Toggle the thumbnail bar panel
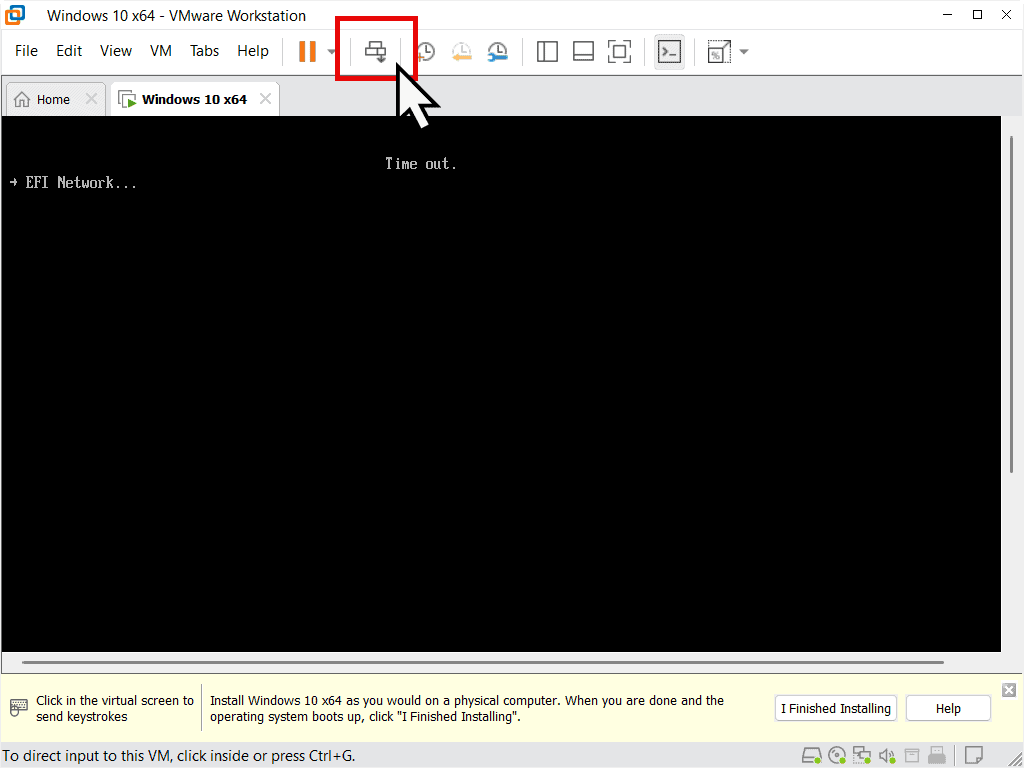The width and height of the screenshot is (1024, 768). [583, 52]
